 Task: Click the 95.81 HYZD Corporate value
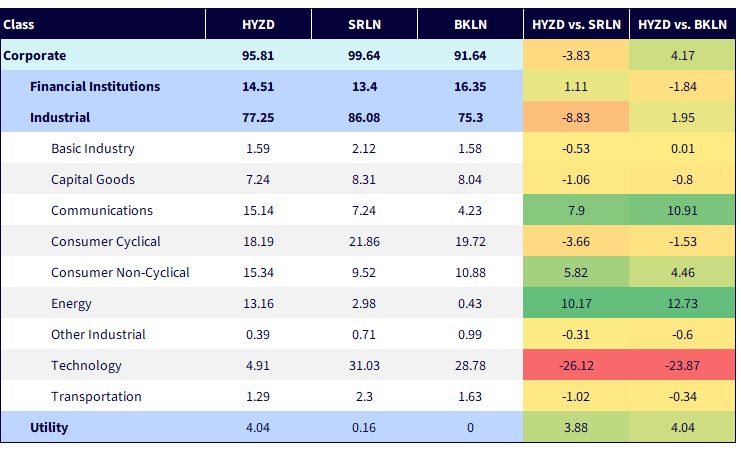click(x=258, y=56)
